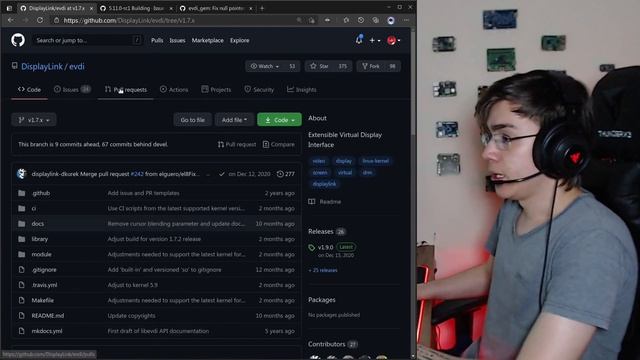640x360 pixels.
Task: Open the Makefile file
Action: click(42, 300)
